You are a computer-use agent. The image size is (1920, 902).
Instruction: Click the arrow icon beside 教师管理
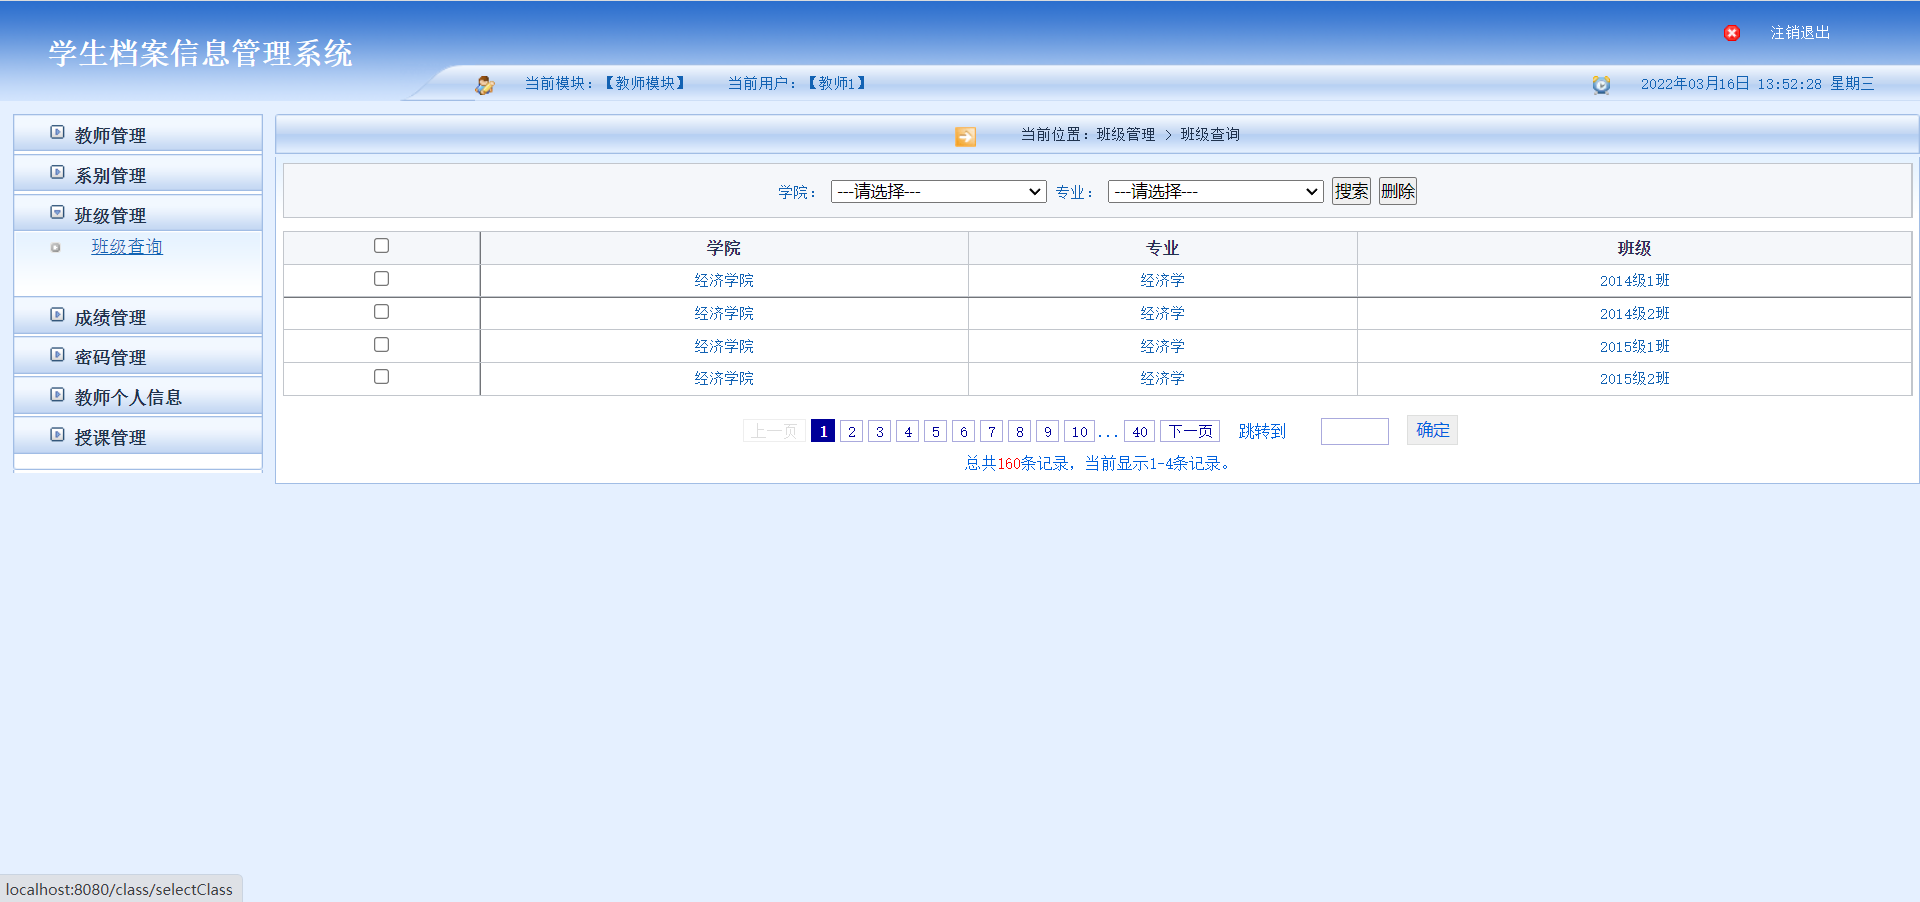pos(57,133)
